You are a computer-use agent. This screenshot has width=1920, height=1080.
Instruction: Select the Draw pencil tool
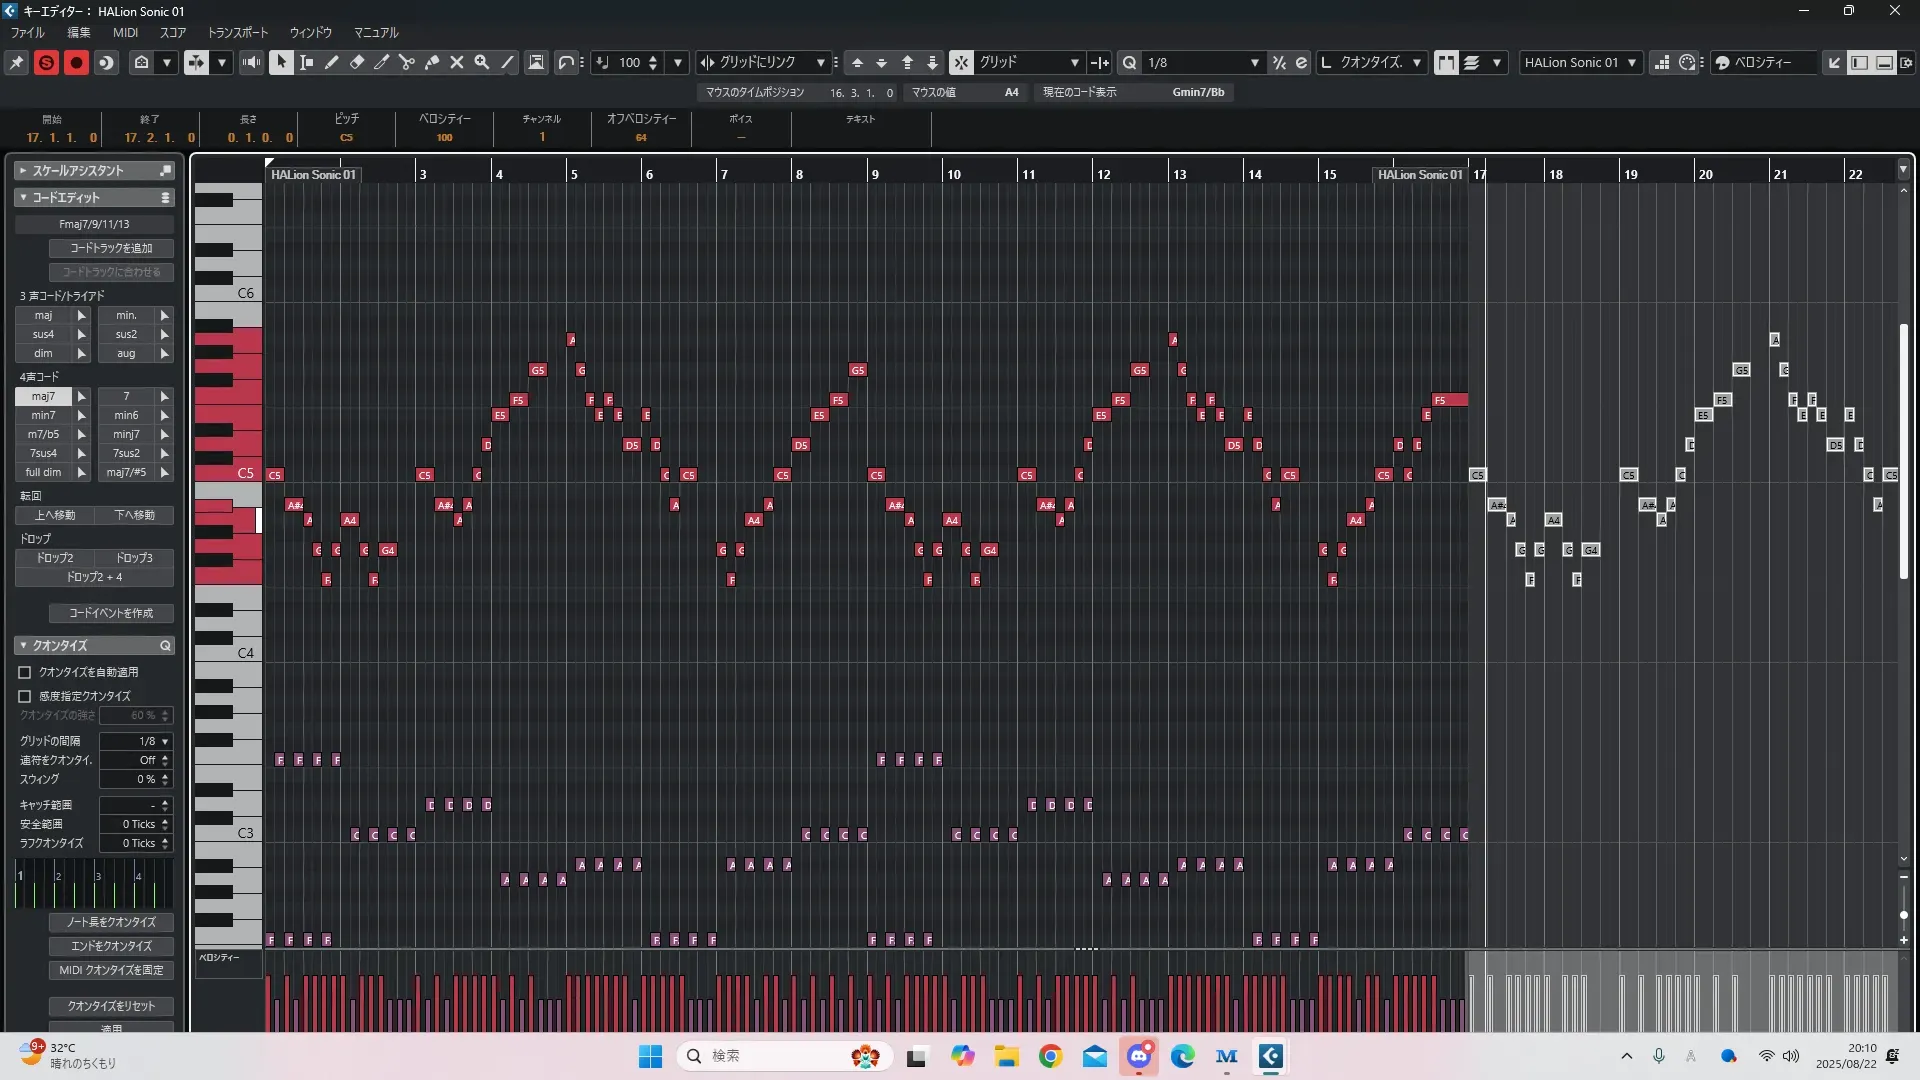(x=332, y=62)
